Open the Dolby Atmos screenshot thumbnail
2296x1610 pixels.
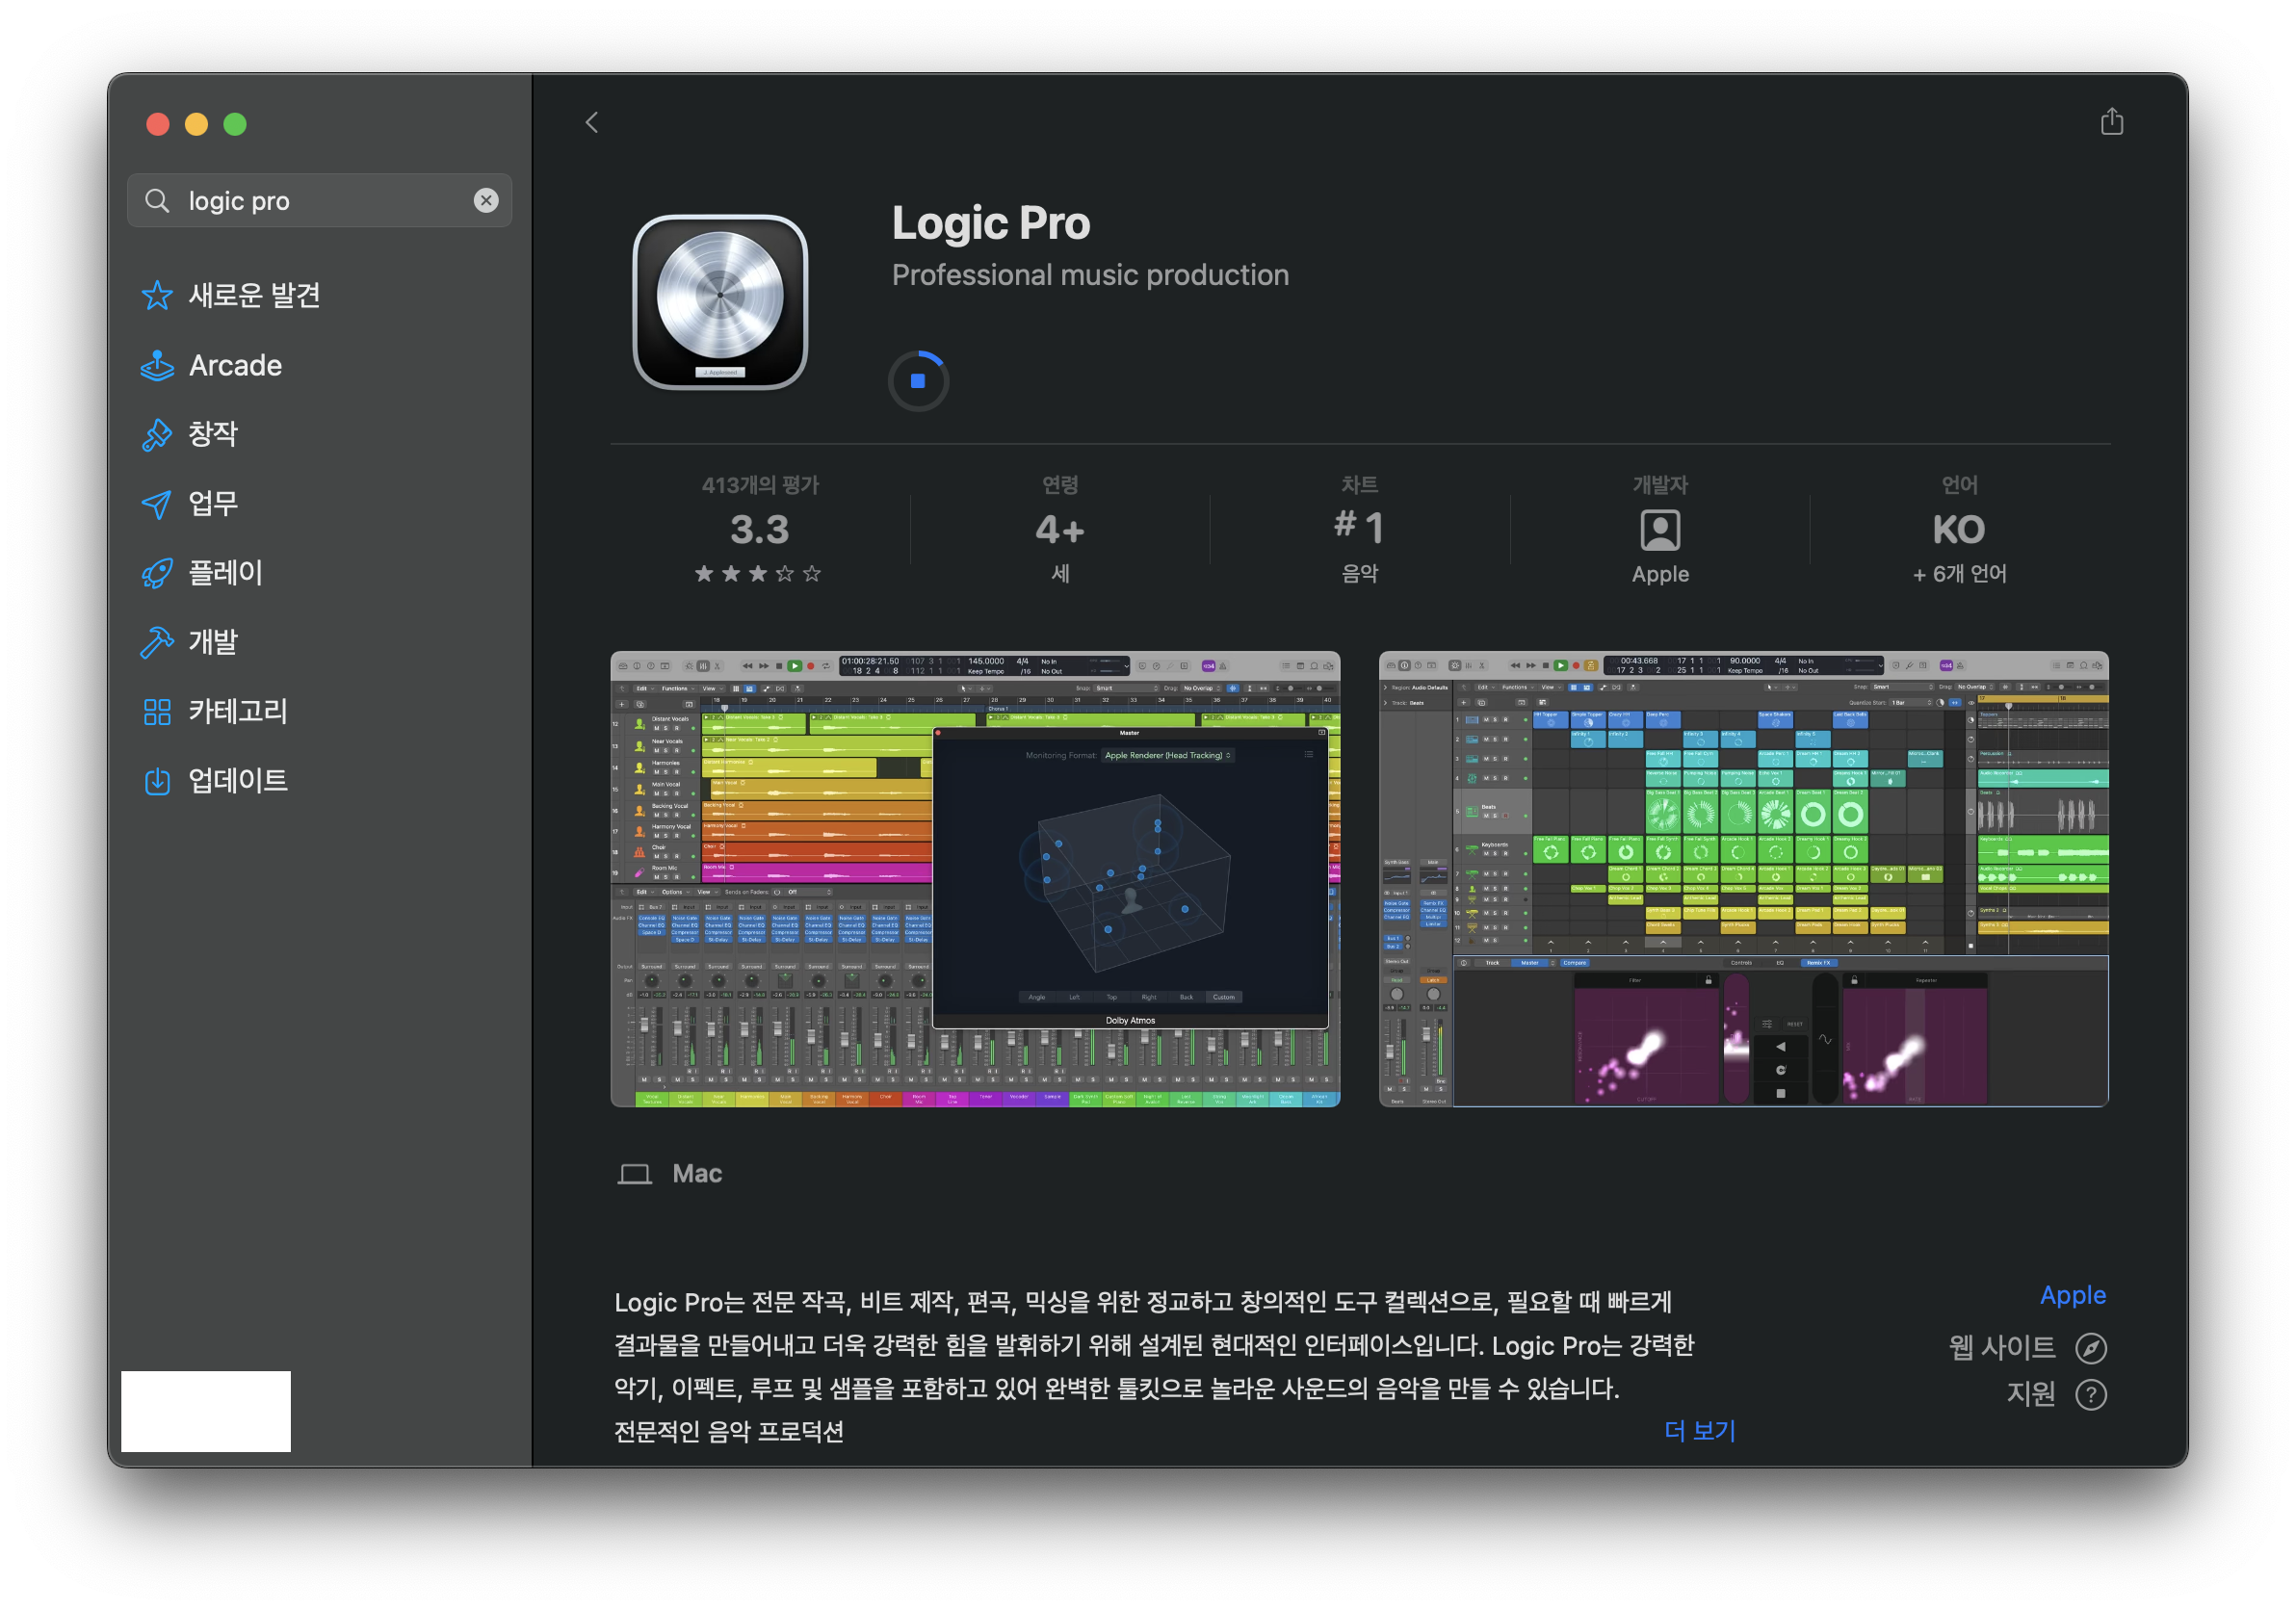pyautogui.click(x=975, y=878)
